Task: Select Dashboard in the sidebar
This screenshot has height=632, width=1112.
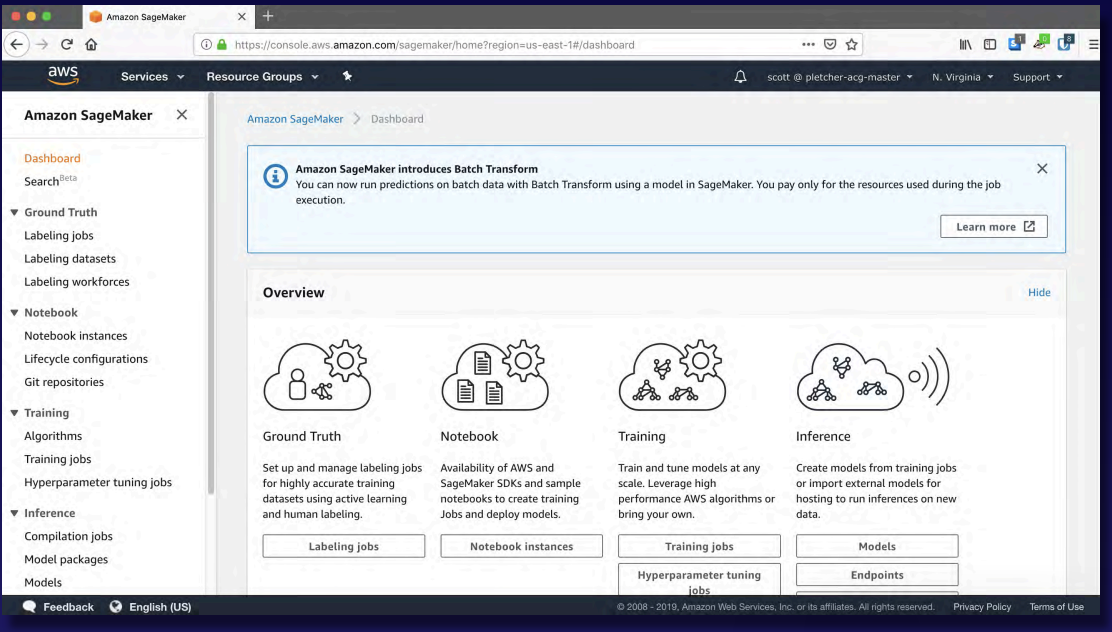Action: click(x=52, y=158)
